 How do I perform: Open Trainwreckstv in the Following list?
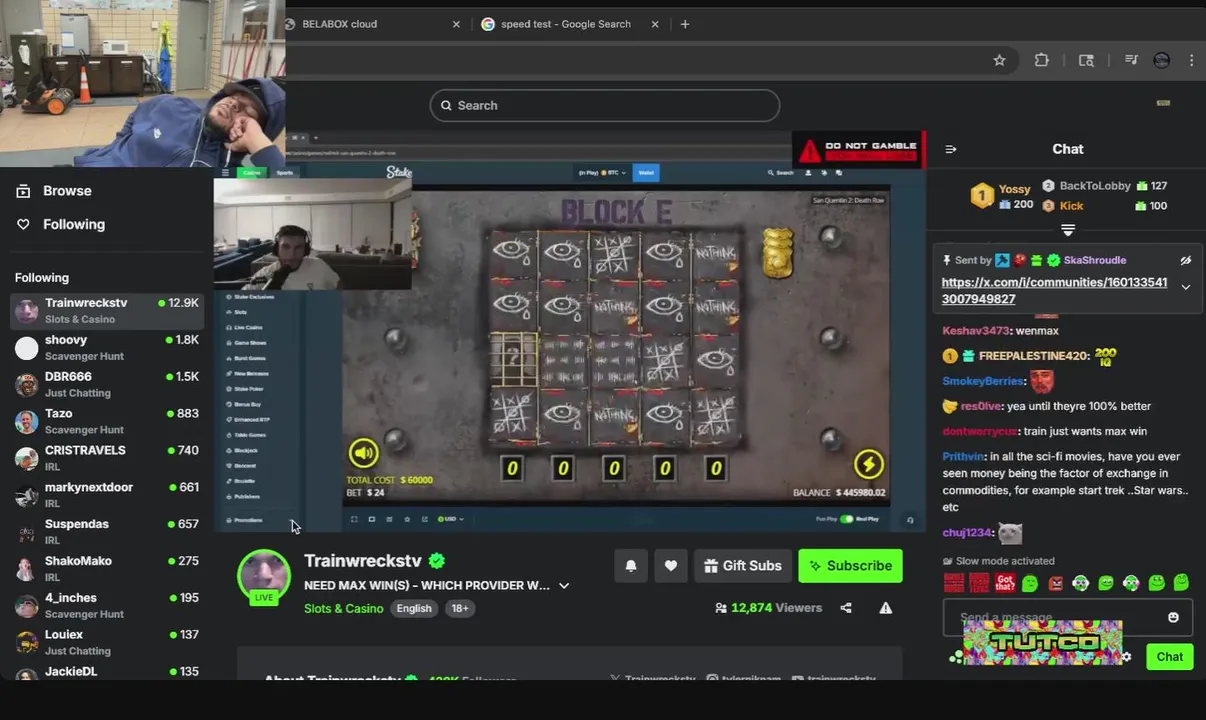[x=107, y=310]
